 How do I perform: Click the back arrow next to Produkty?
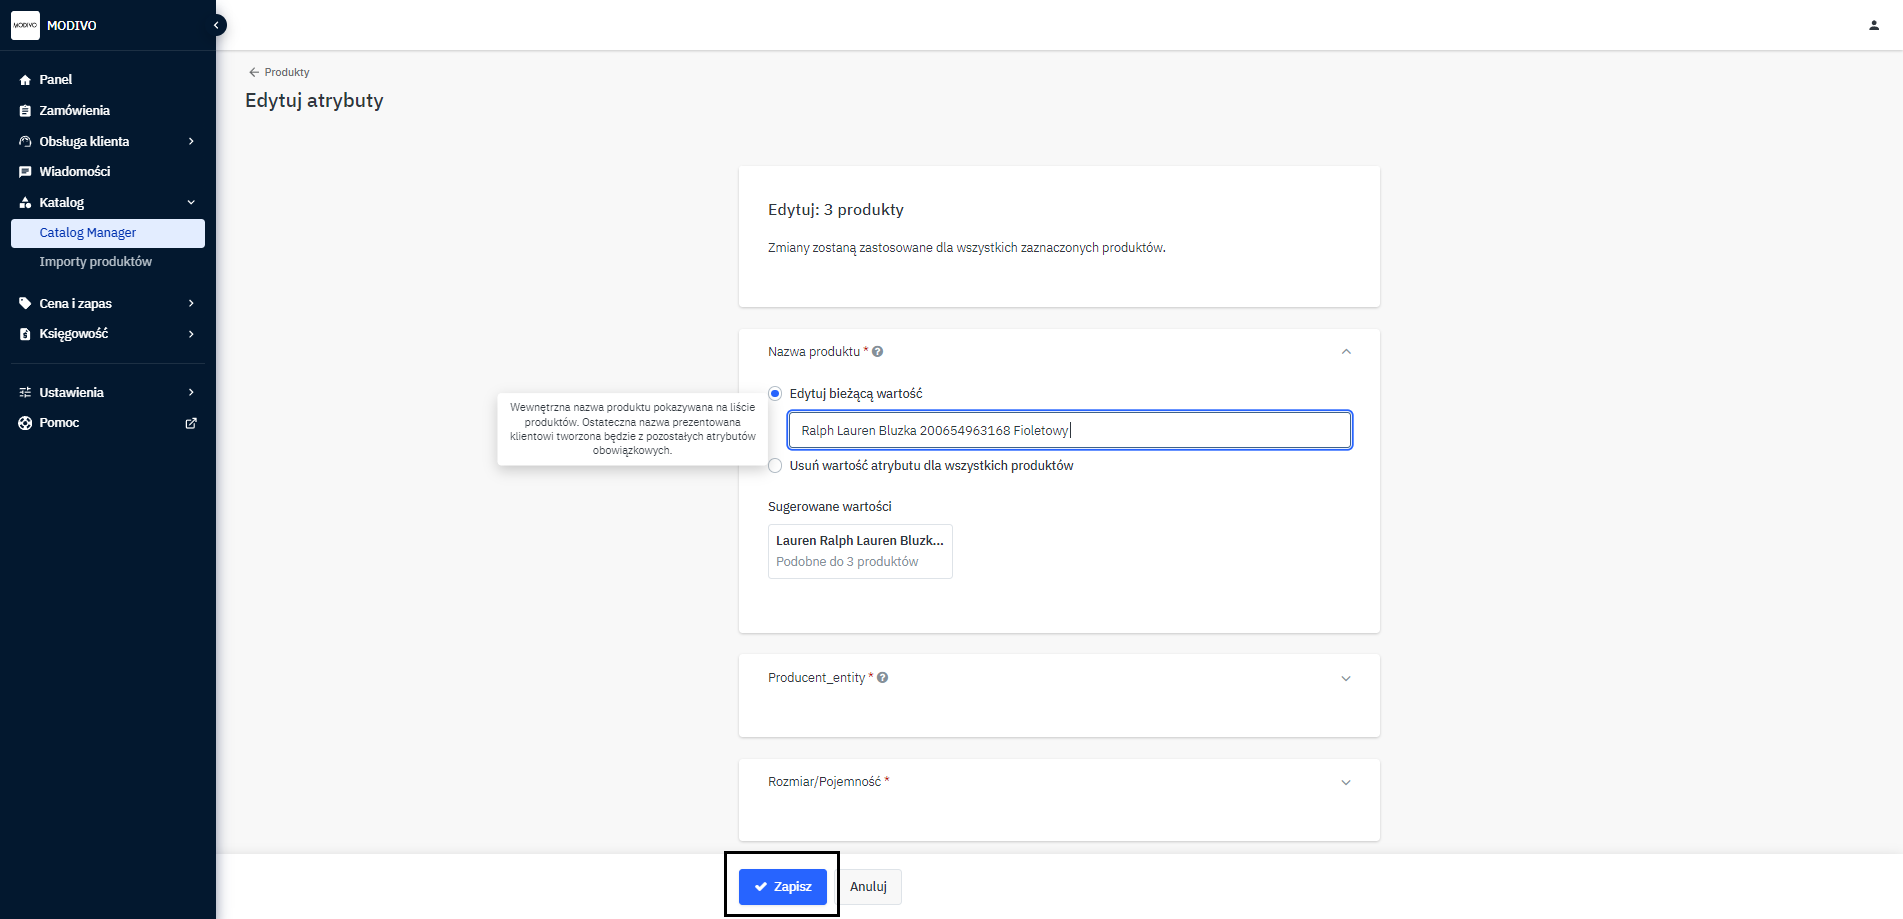pyautogui.click(x=254, y=72)
